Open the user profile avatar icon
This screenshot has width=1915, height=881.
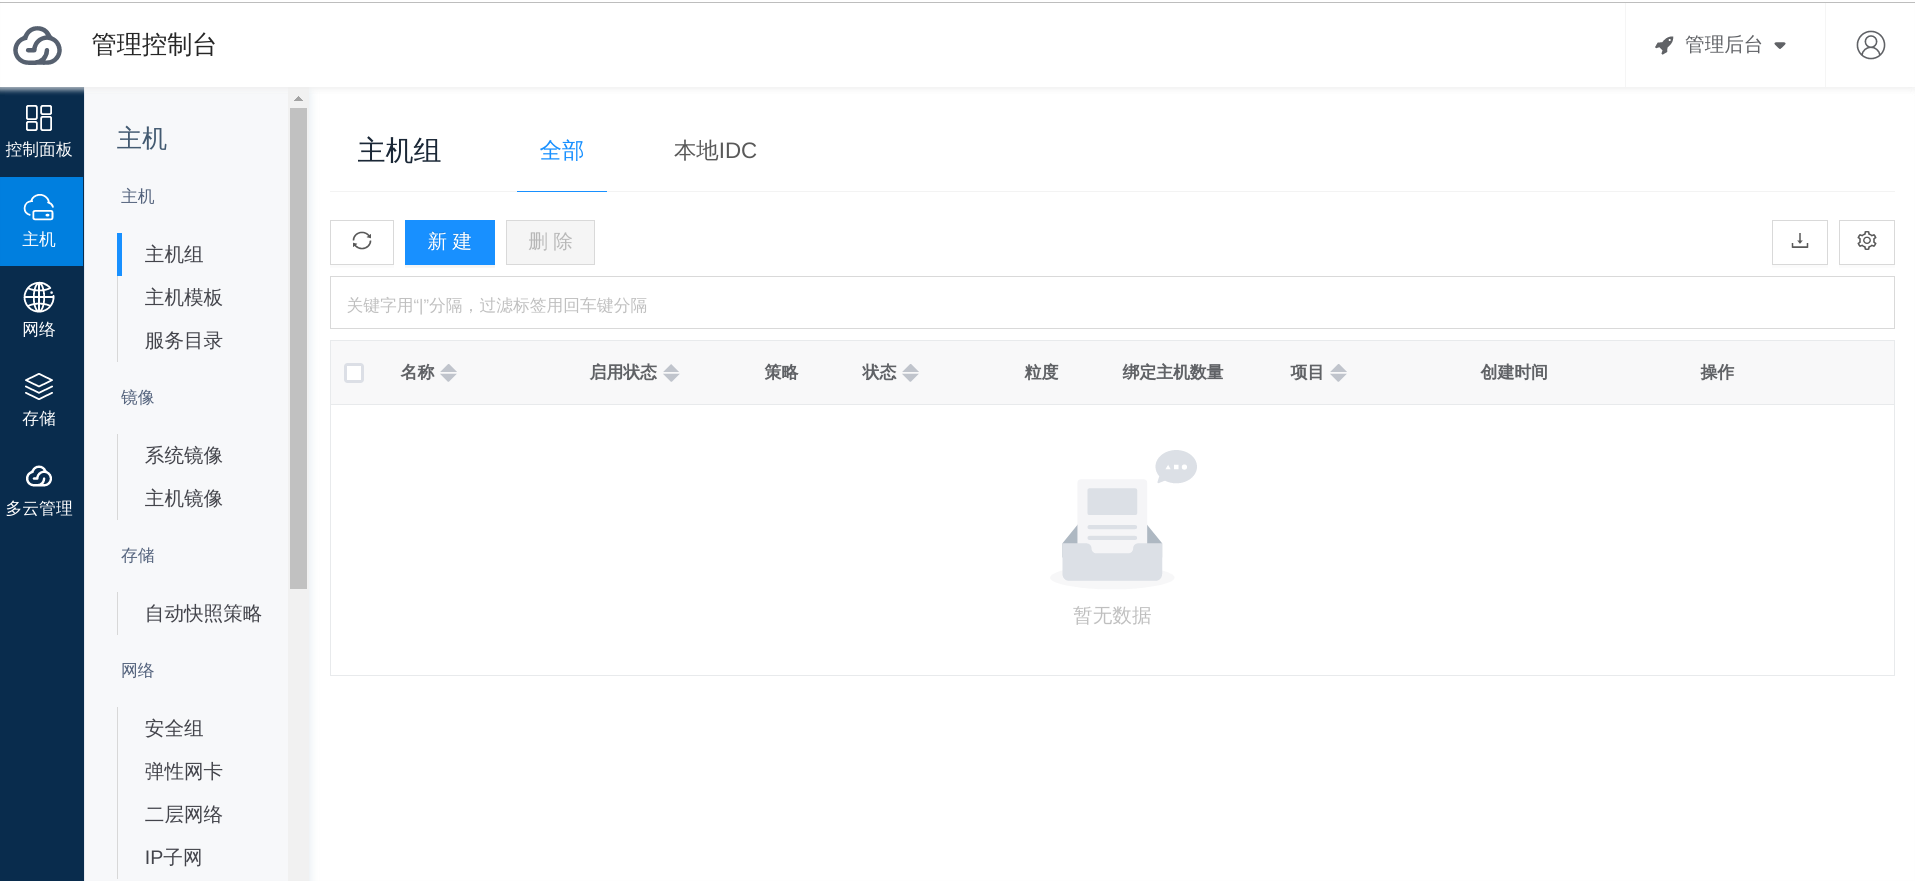[1870, 45]
